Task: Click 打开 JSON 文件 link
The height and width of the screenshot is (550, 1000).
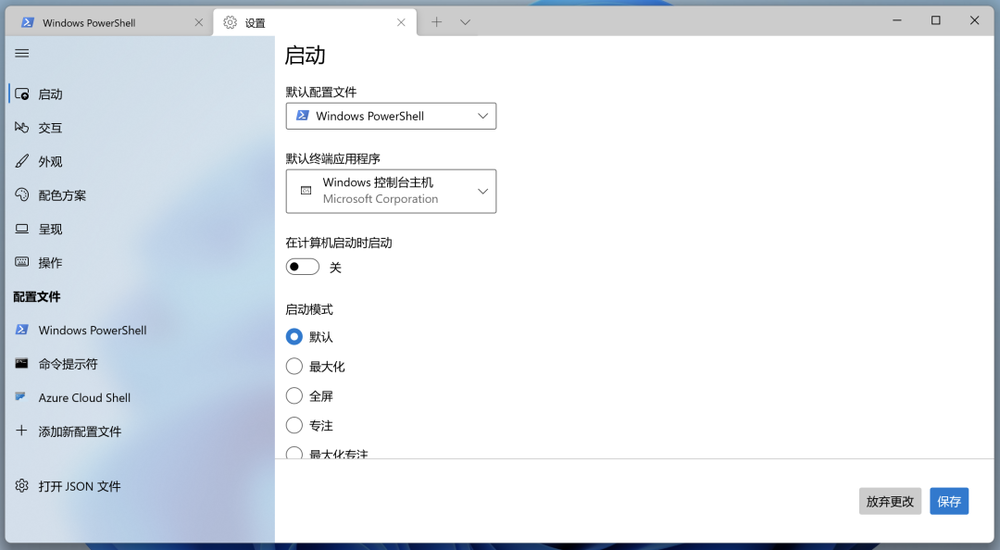Action: pos(140,486)
